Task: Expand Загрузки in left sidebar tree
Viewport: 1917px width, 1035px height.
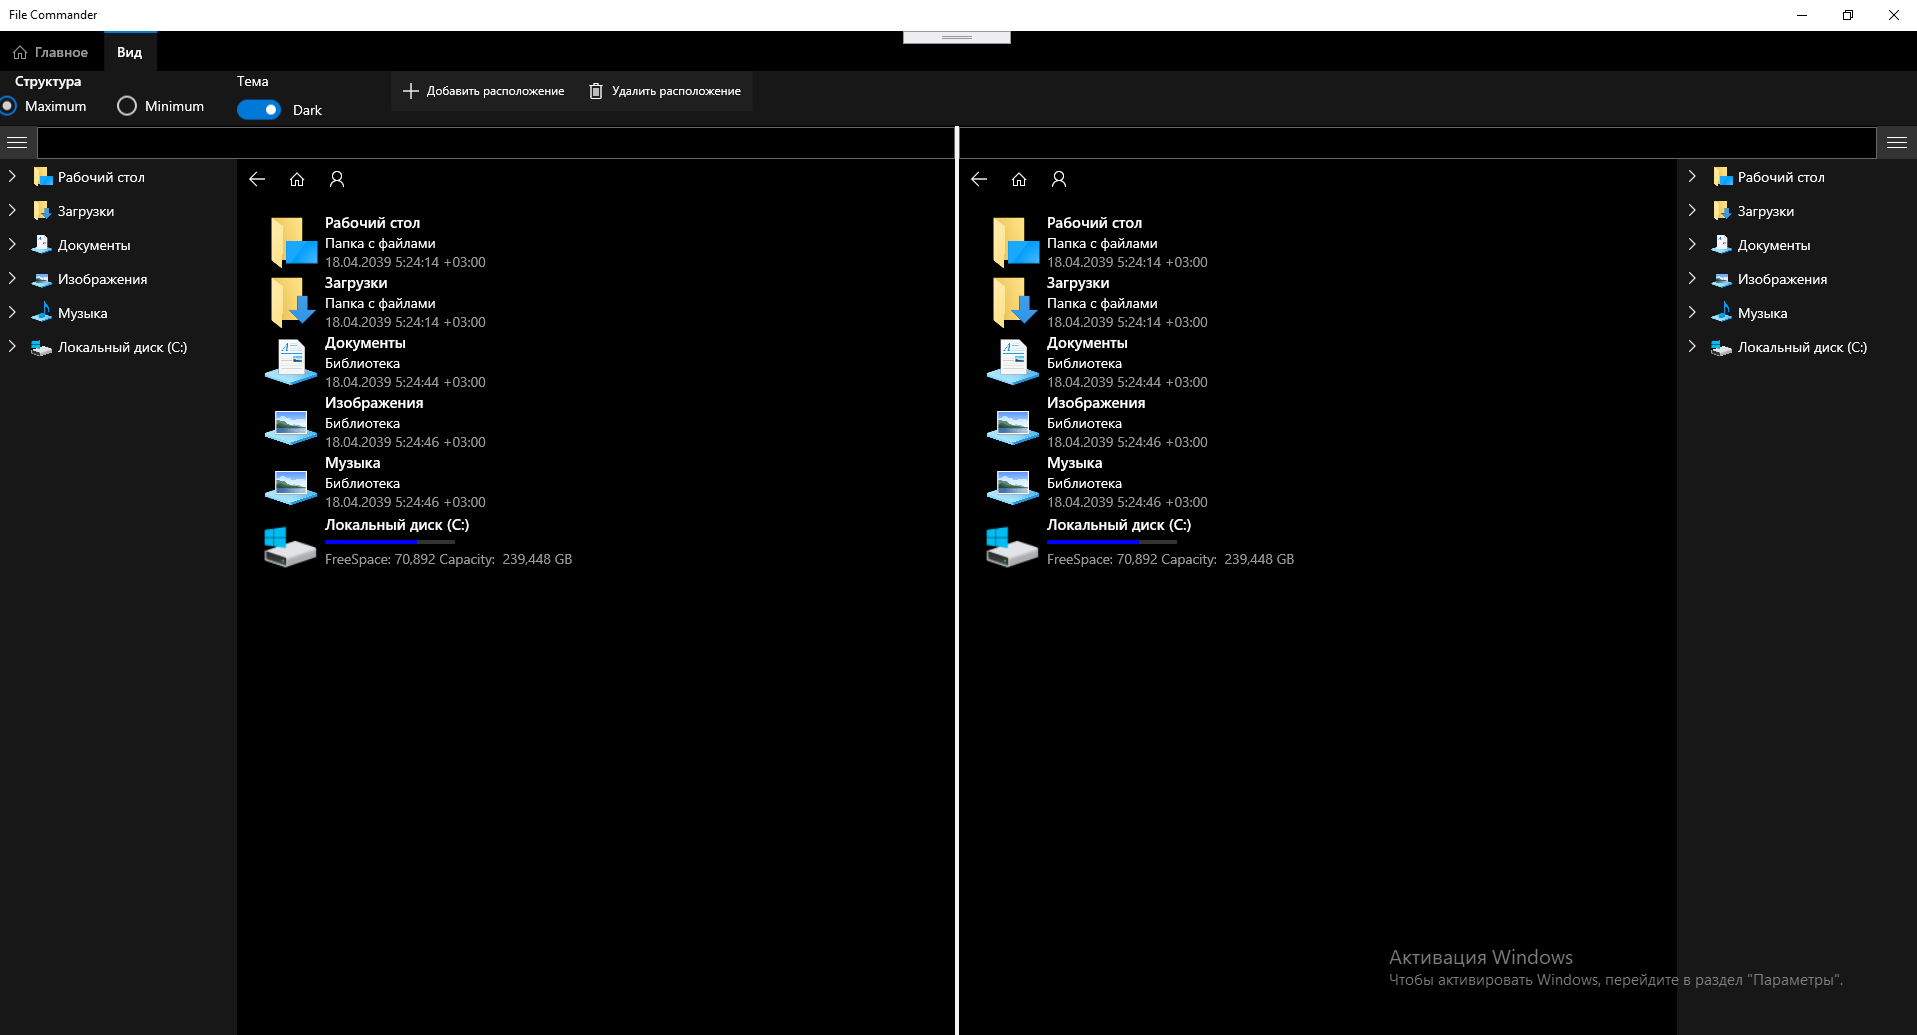Action: [x=12, y=210]
